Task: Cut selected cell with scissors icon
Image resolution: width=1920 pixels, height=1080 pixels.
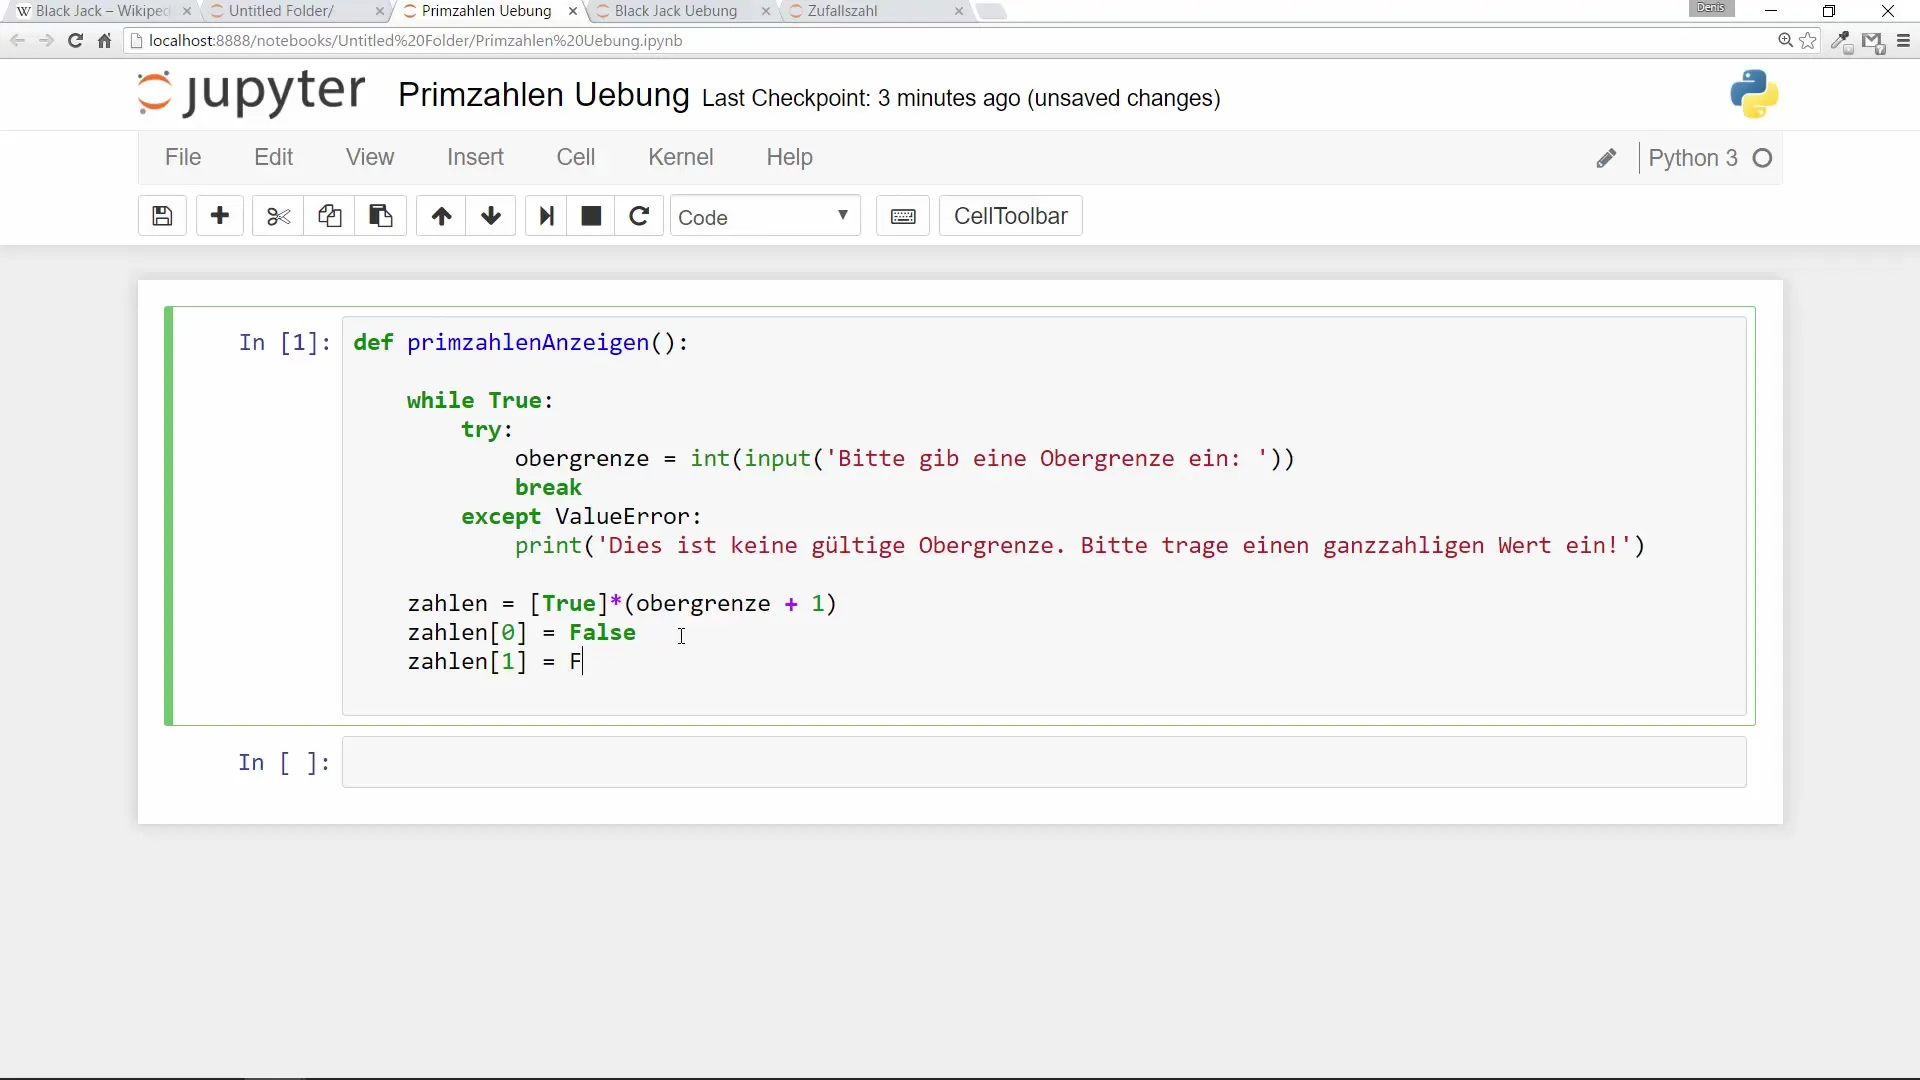Action: [278, 216]
